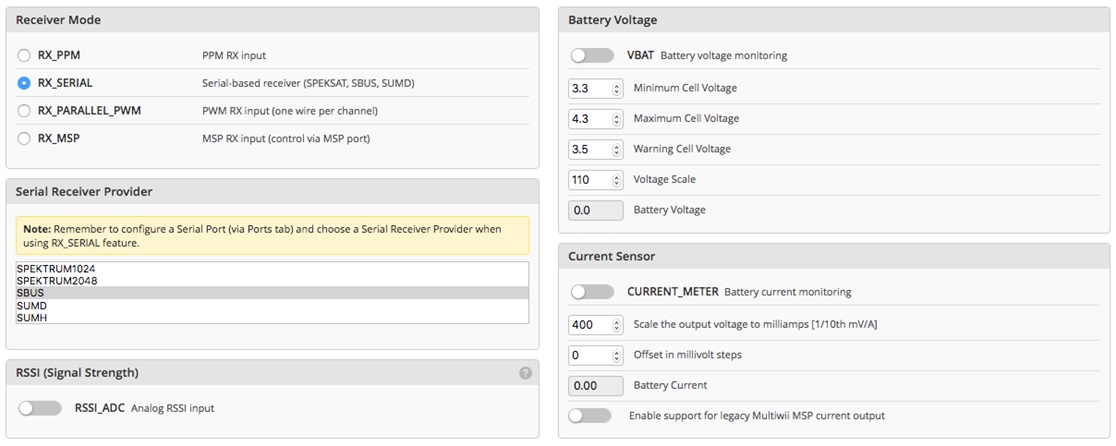The width and height of the screenshot is (1116, 446).
Task: Click the Battery Current readout 0.00
Action: [x=596, y=386]
